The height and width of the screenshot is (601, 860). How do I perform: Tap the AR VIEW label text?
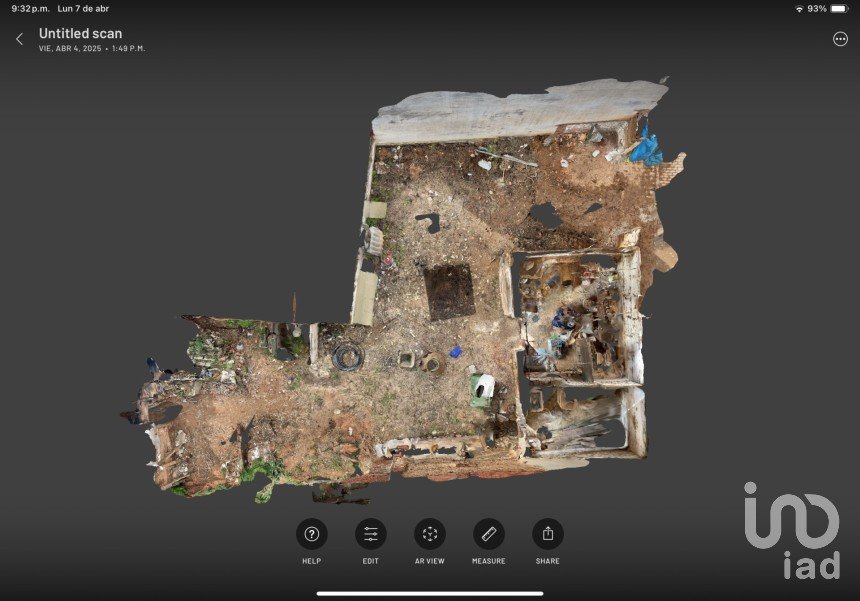[430, 561]
